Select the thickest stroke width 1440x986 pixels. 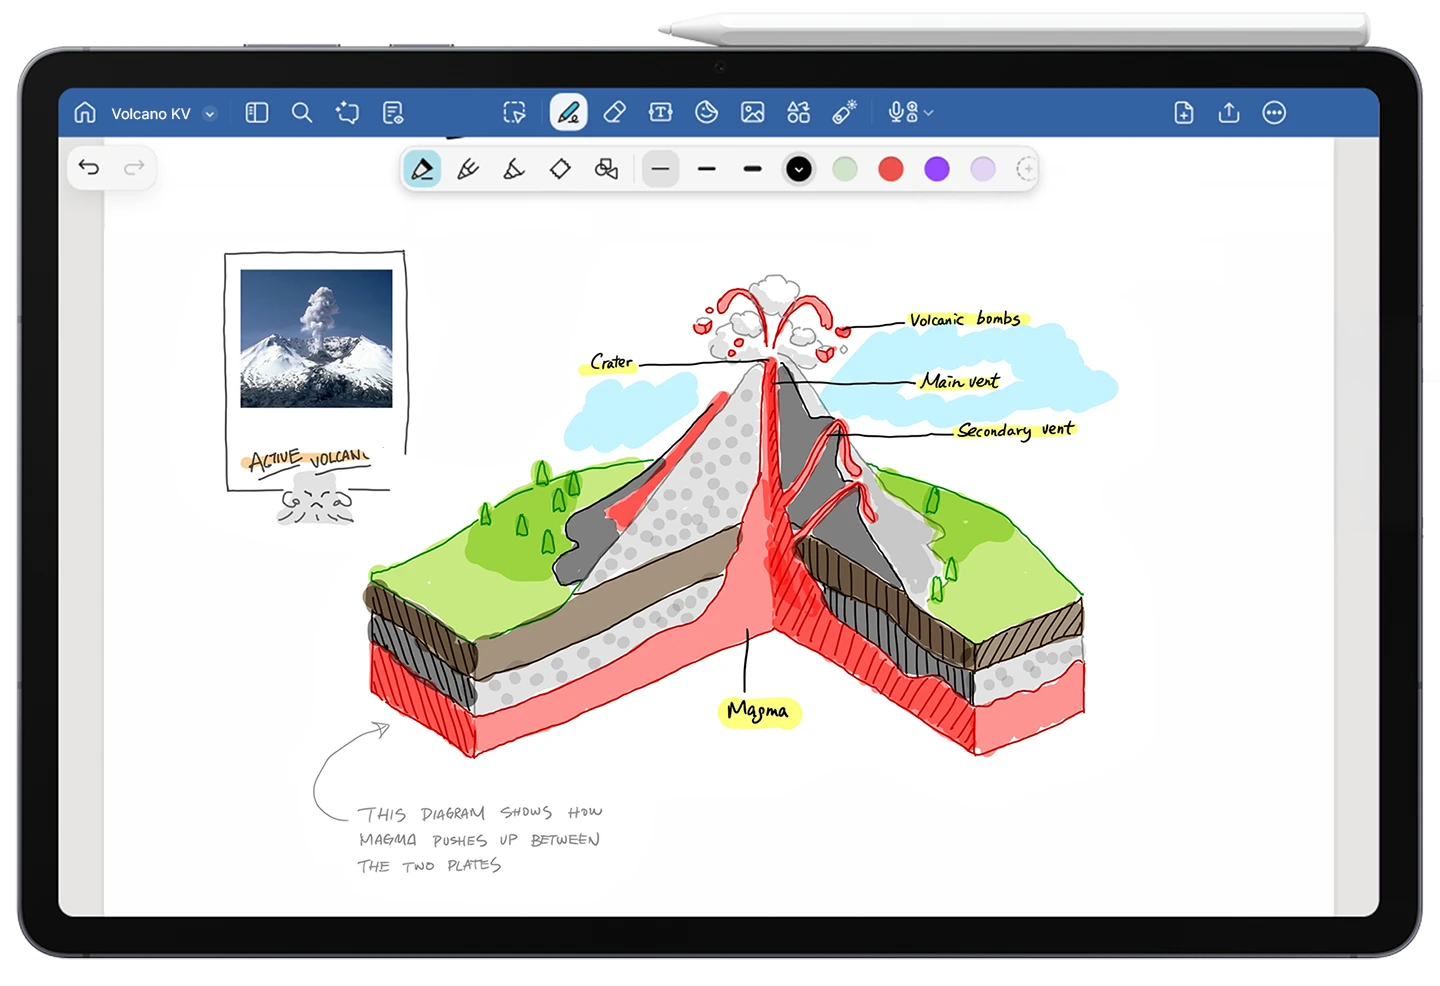tap(753, 169)
